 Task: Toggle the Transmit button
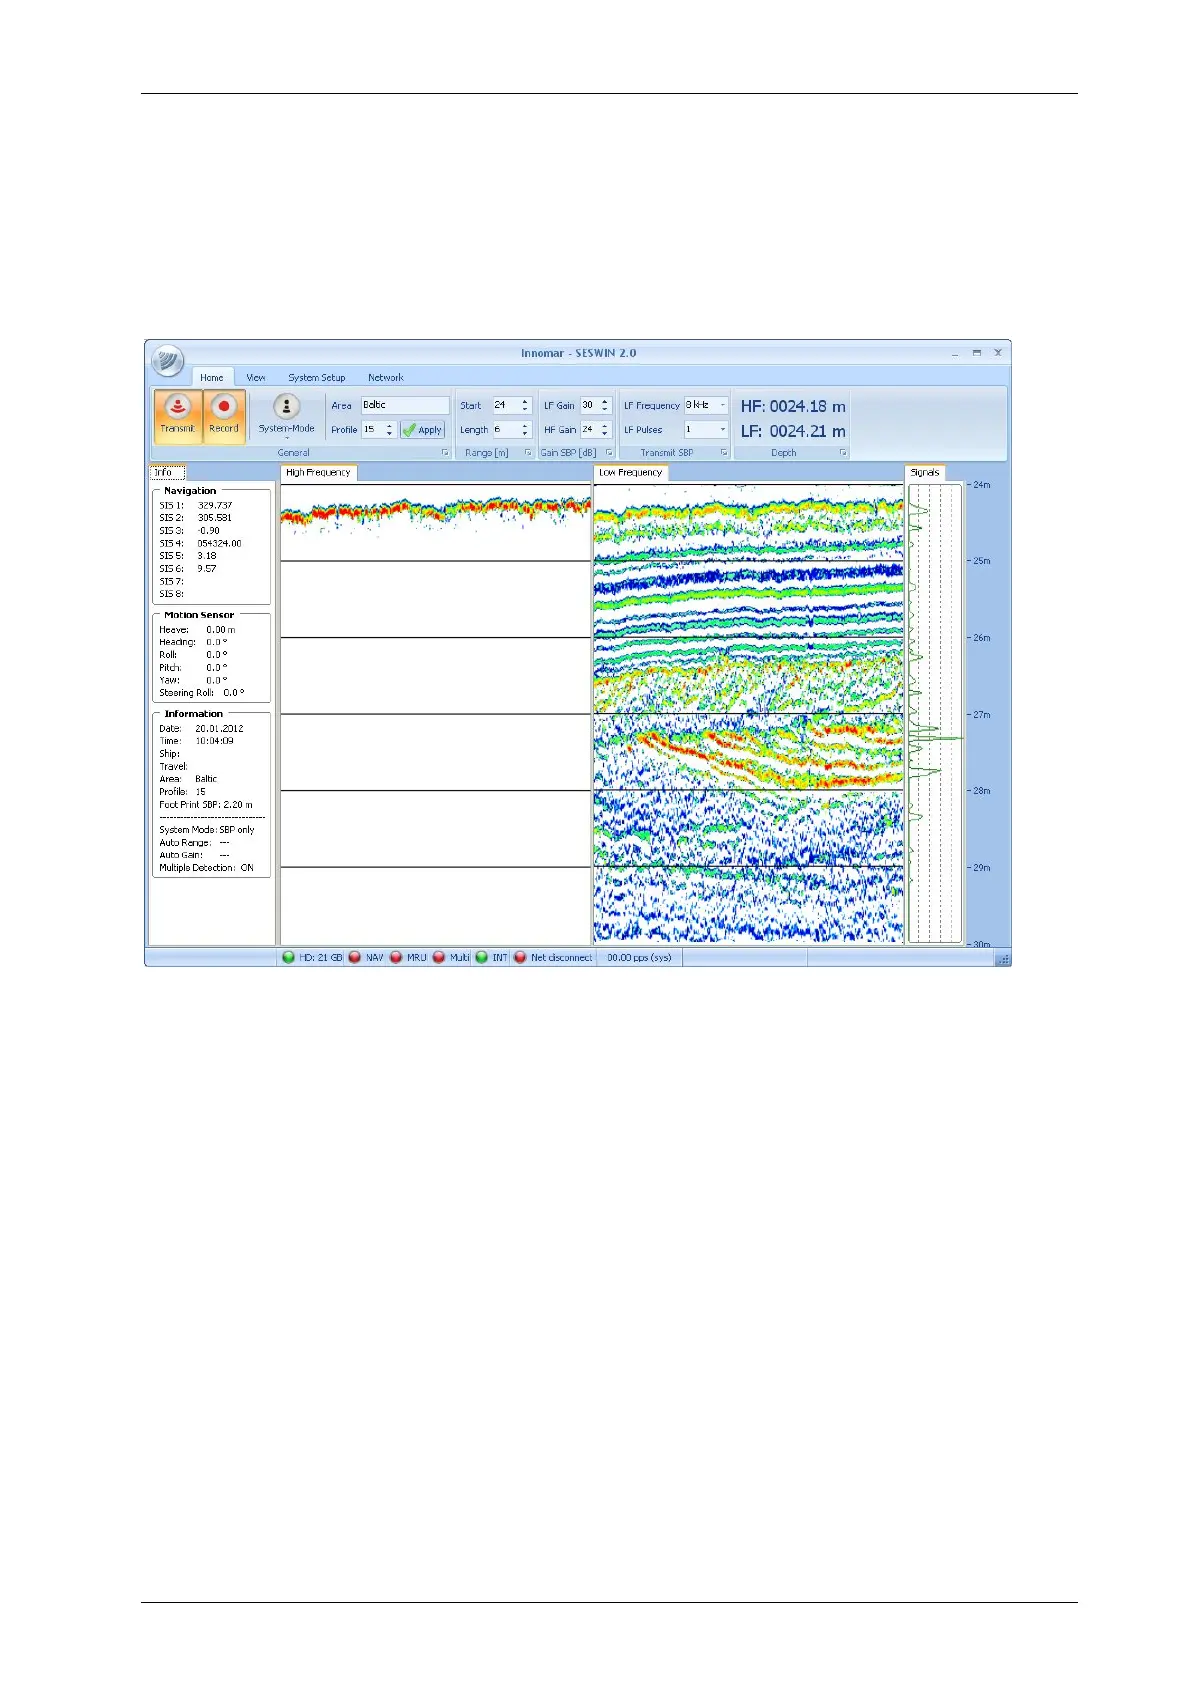click(178, 415)
